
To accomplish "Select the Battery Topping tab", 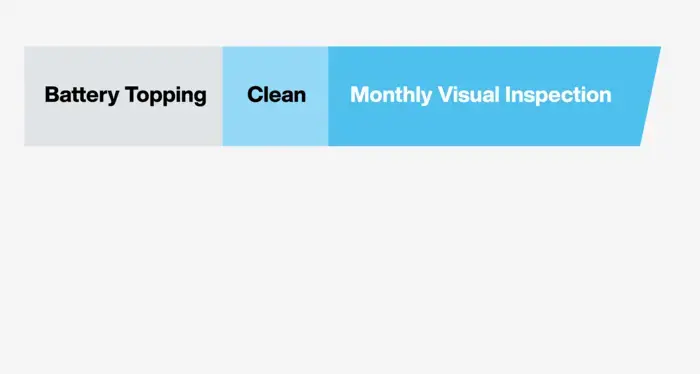I will pos(123,96).
